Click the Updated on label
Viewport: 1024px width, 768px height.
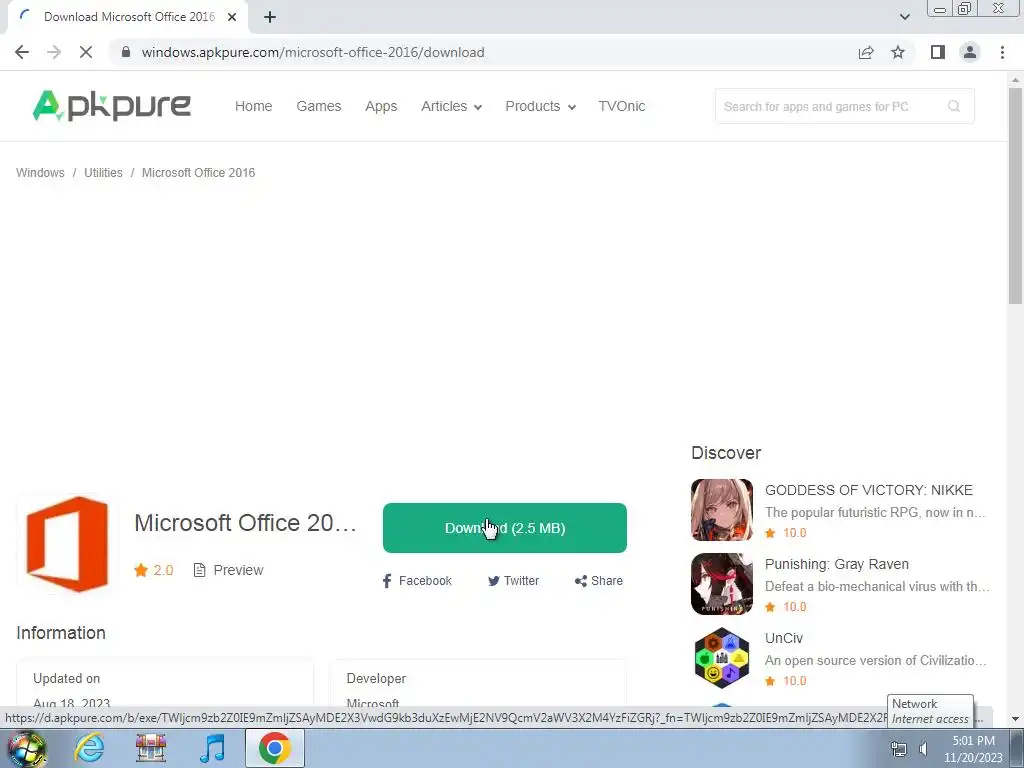(x=67, y=679)
